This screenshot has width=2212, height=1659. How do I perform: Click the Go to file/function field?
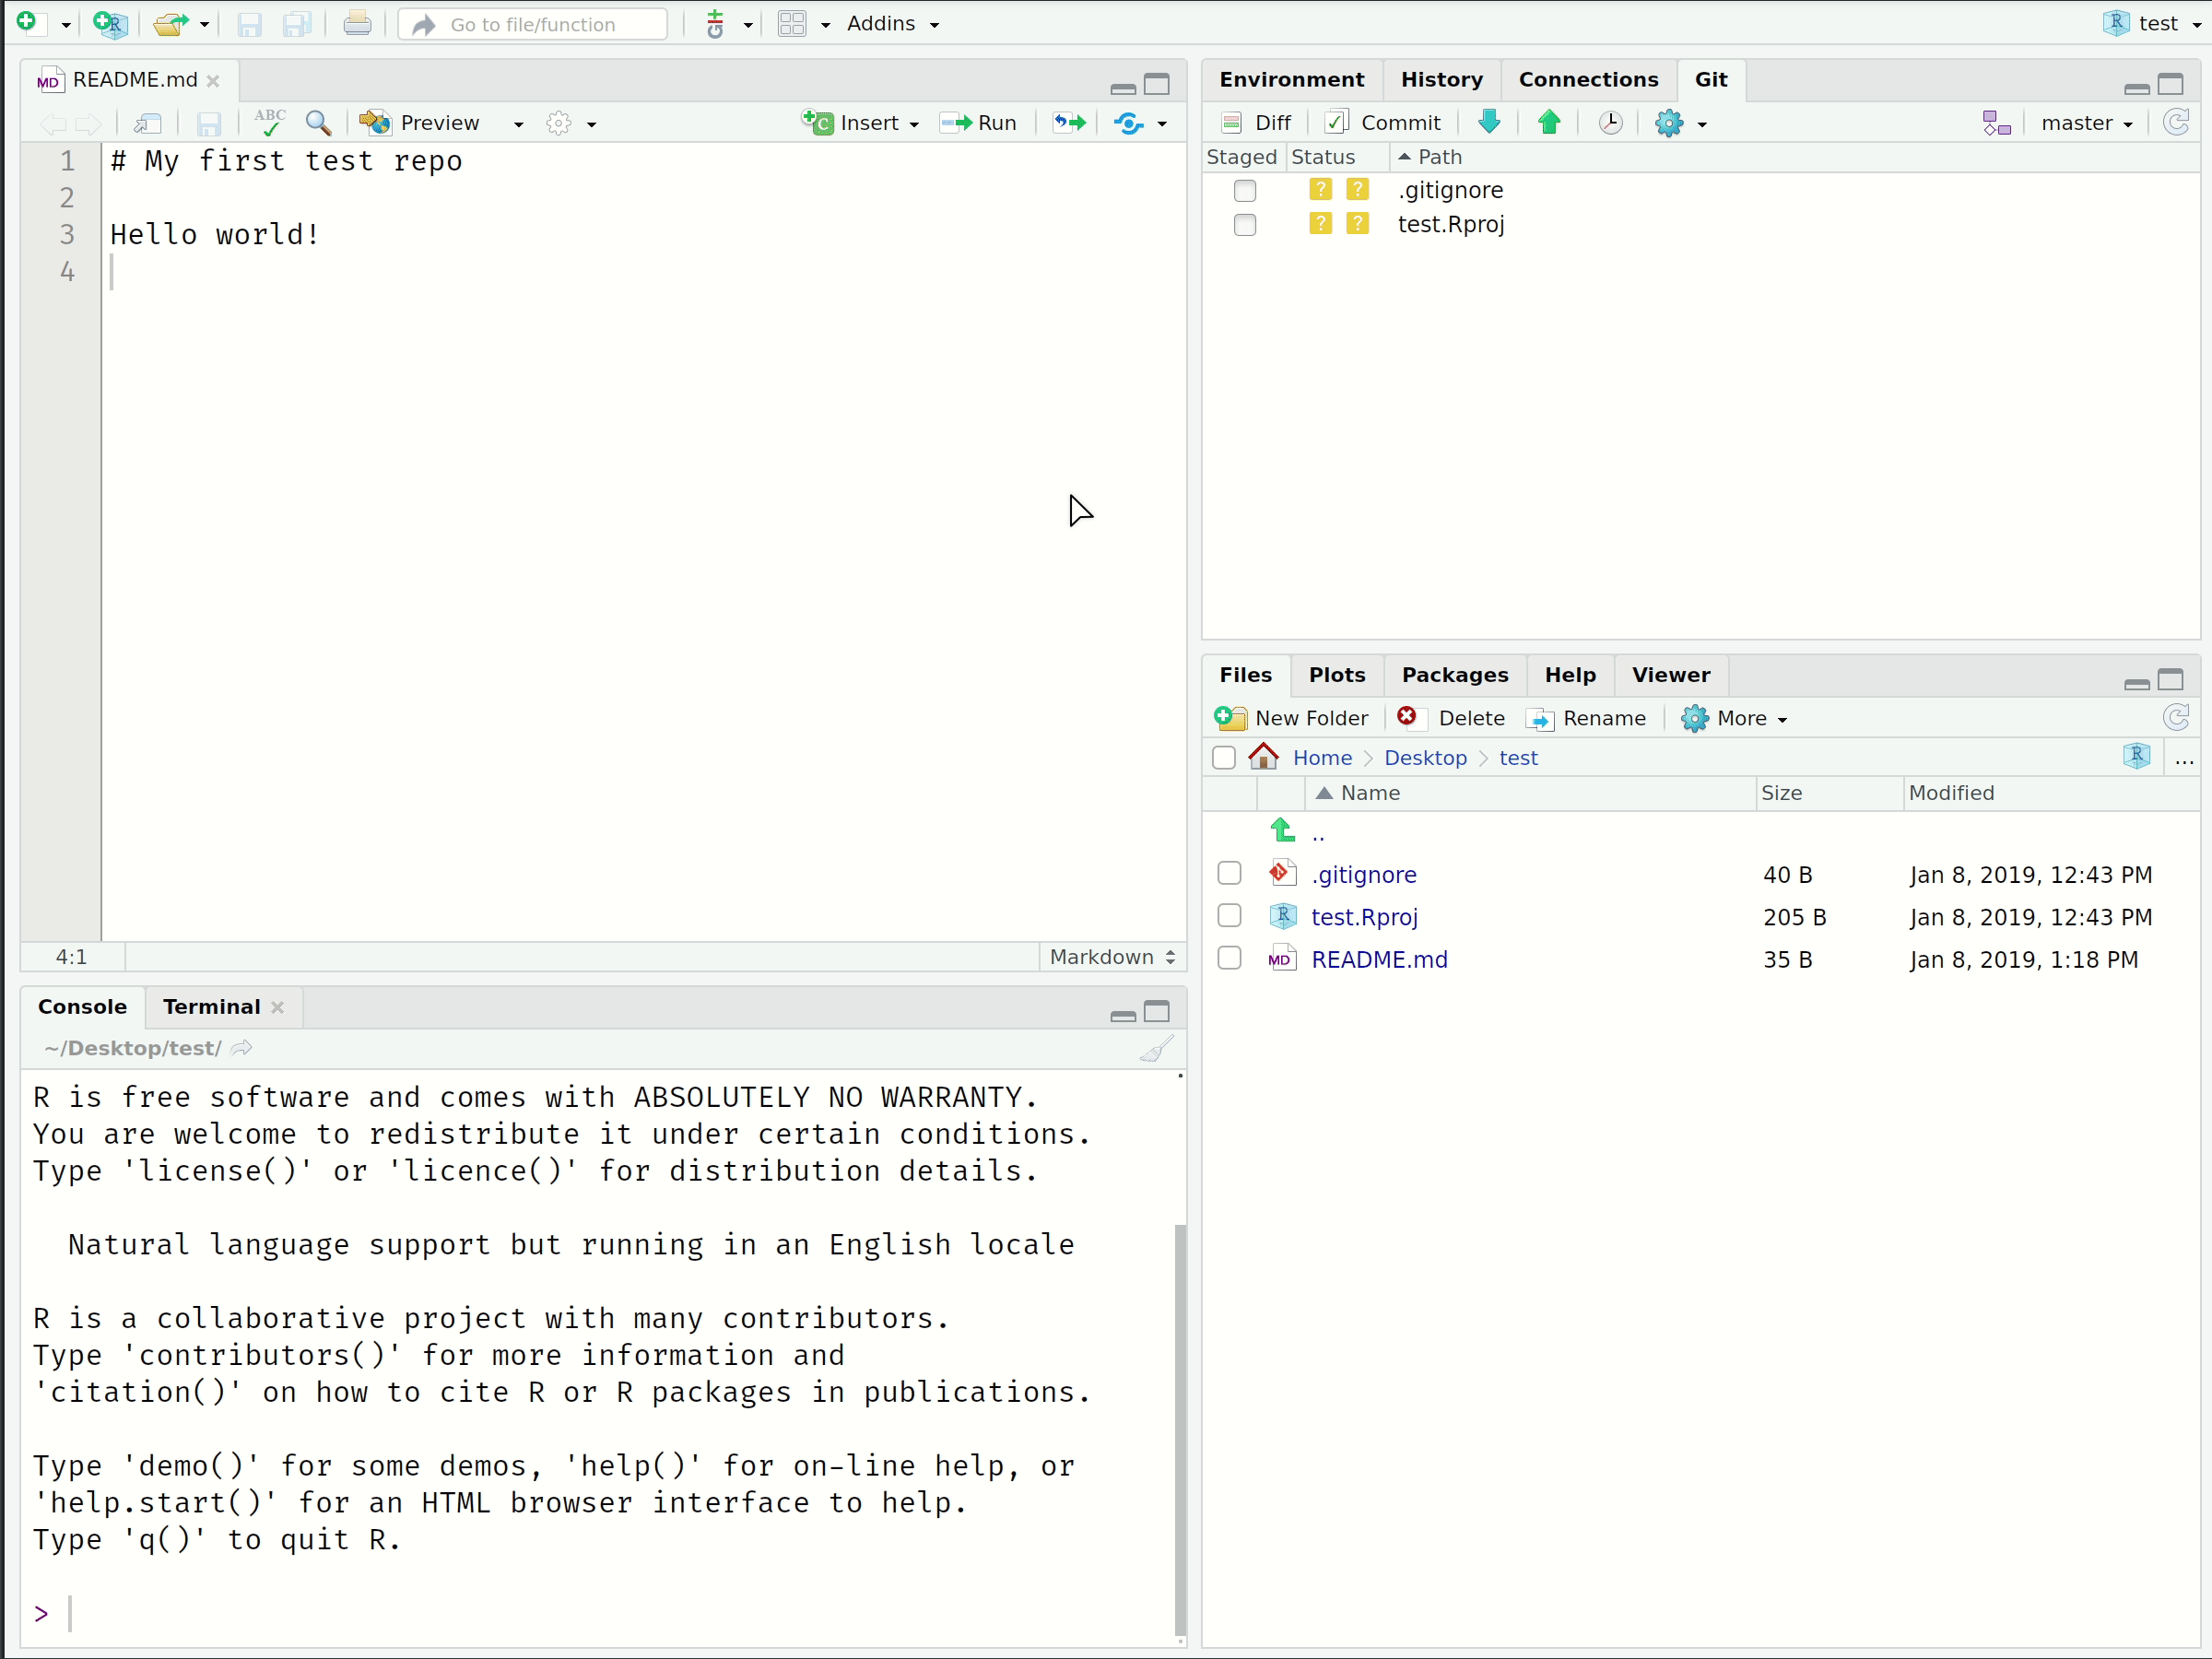click(x=533, y=24)
